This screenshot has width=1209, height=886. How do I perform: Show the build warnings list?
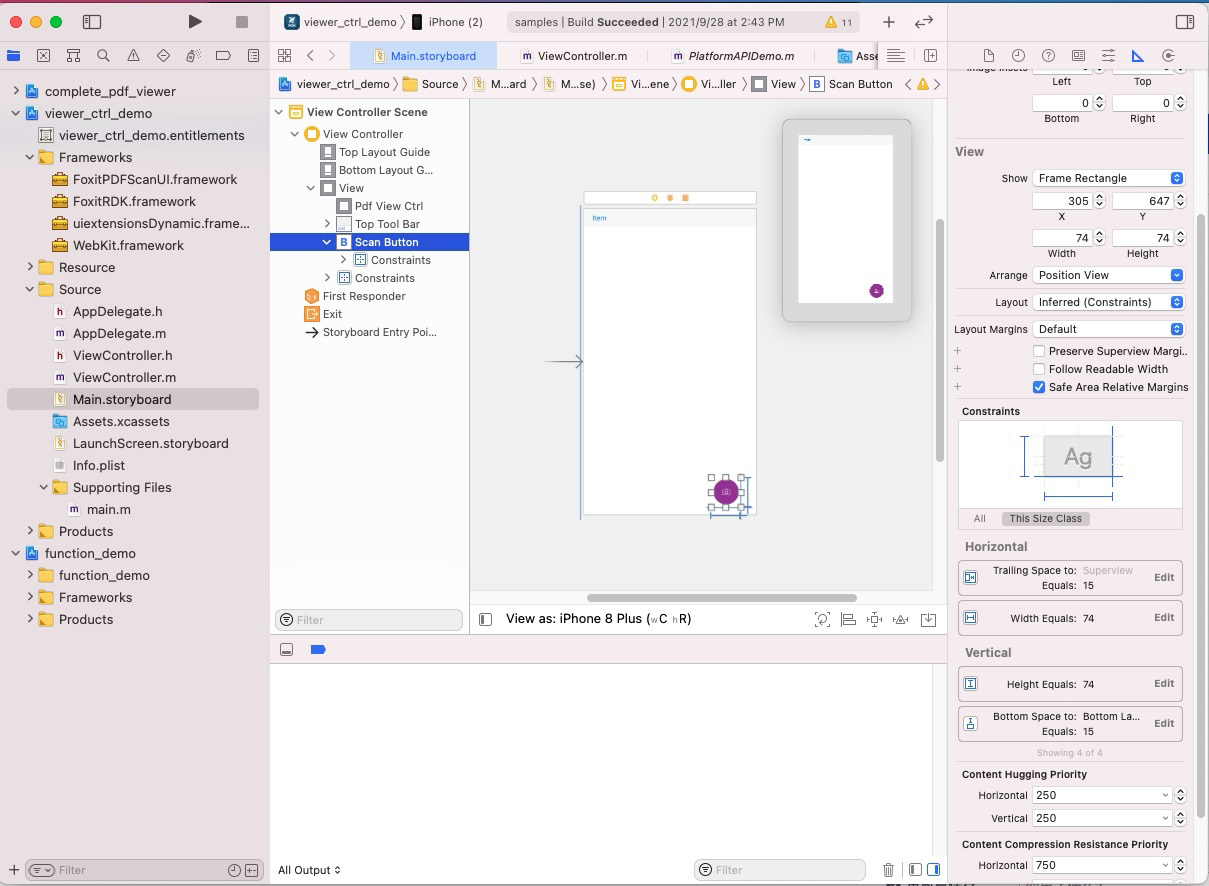tap(838, 21)
